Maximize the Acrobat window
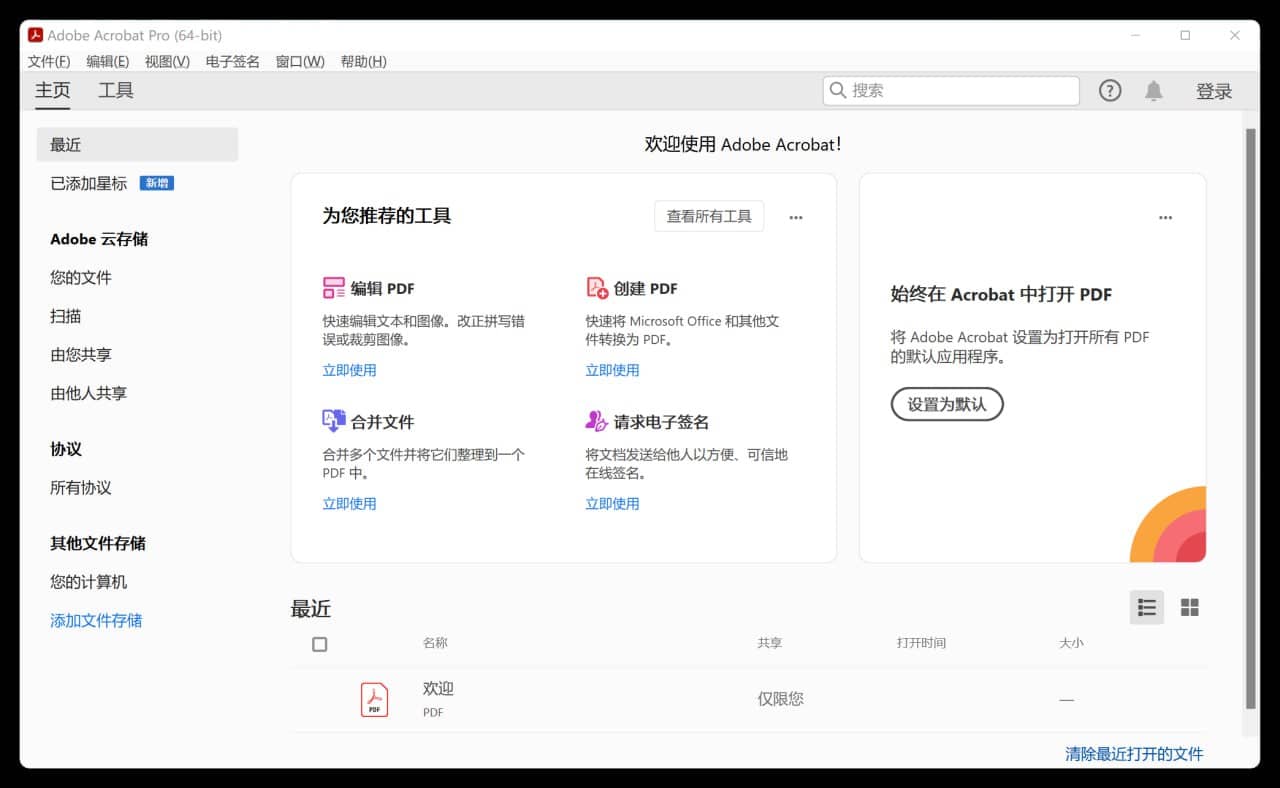The width and height of the screenshot is (1280, 788). tap(1185, 35)
